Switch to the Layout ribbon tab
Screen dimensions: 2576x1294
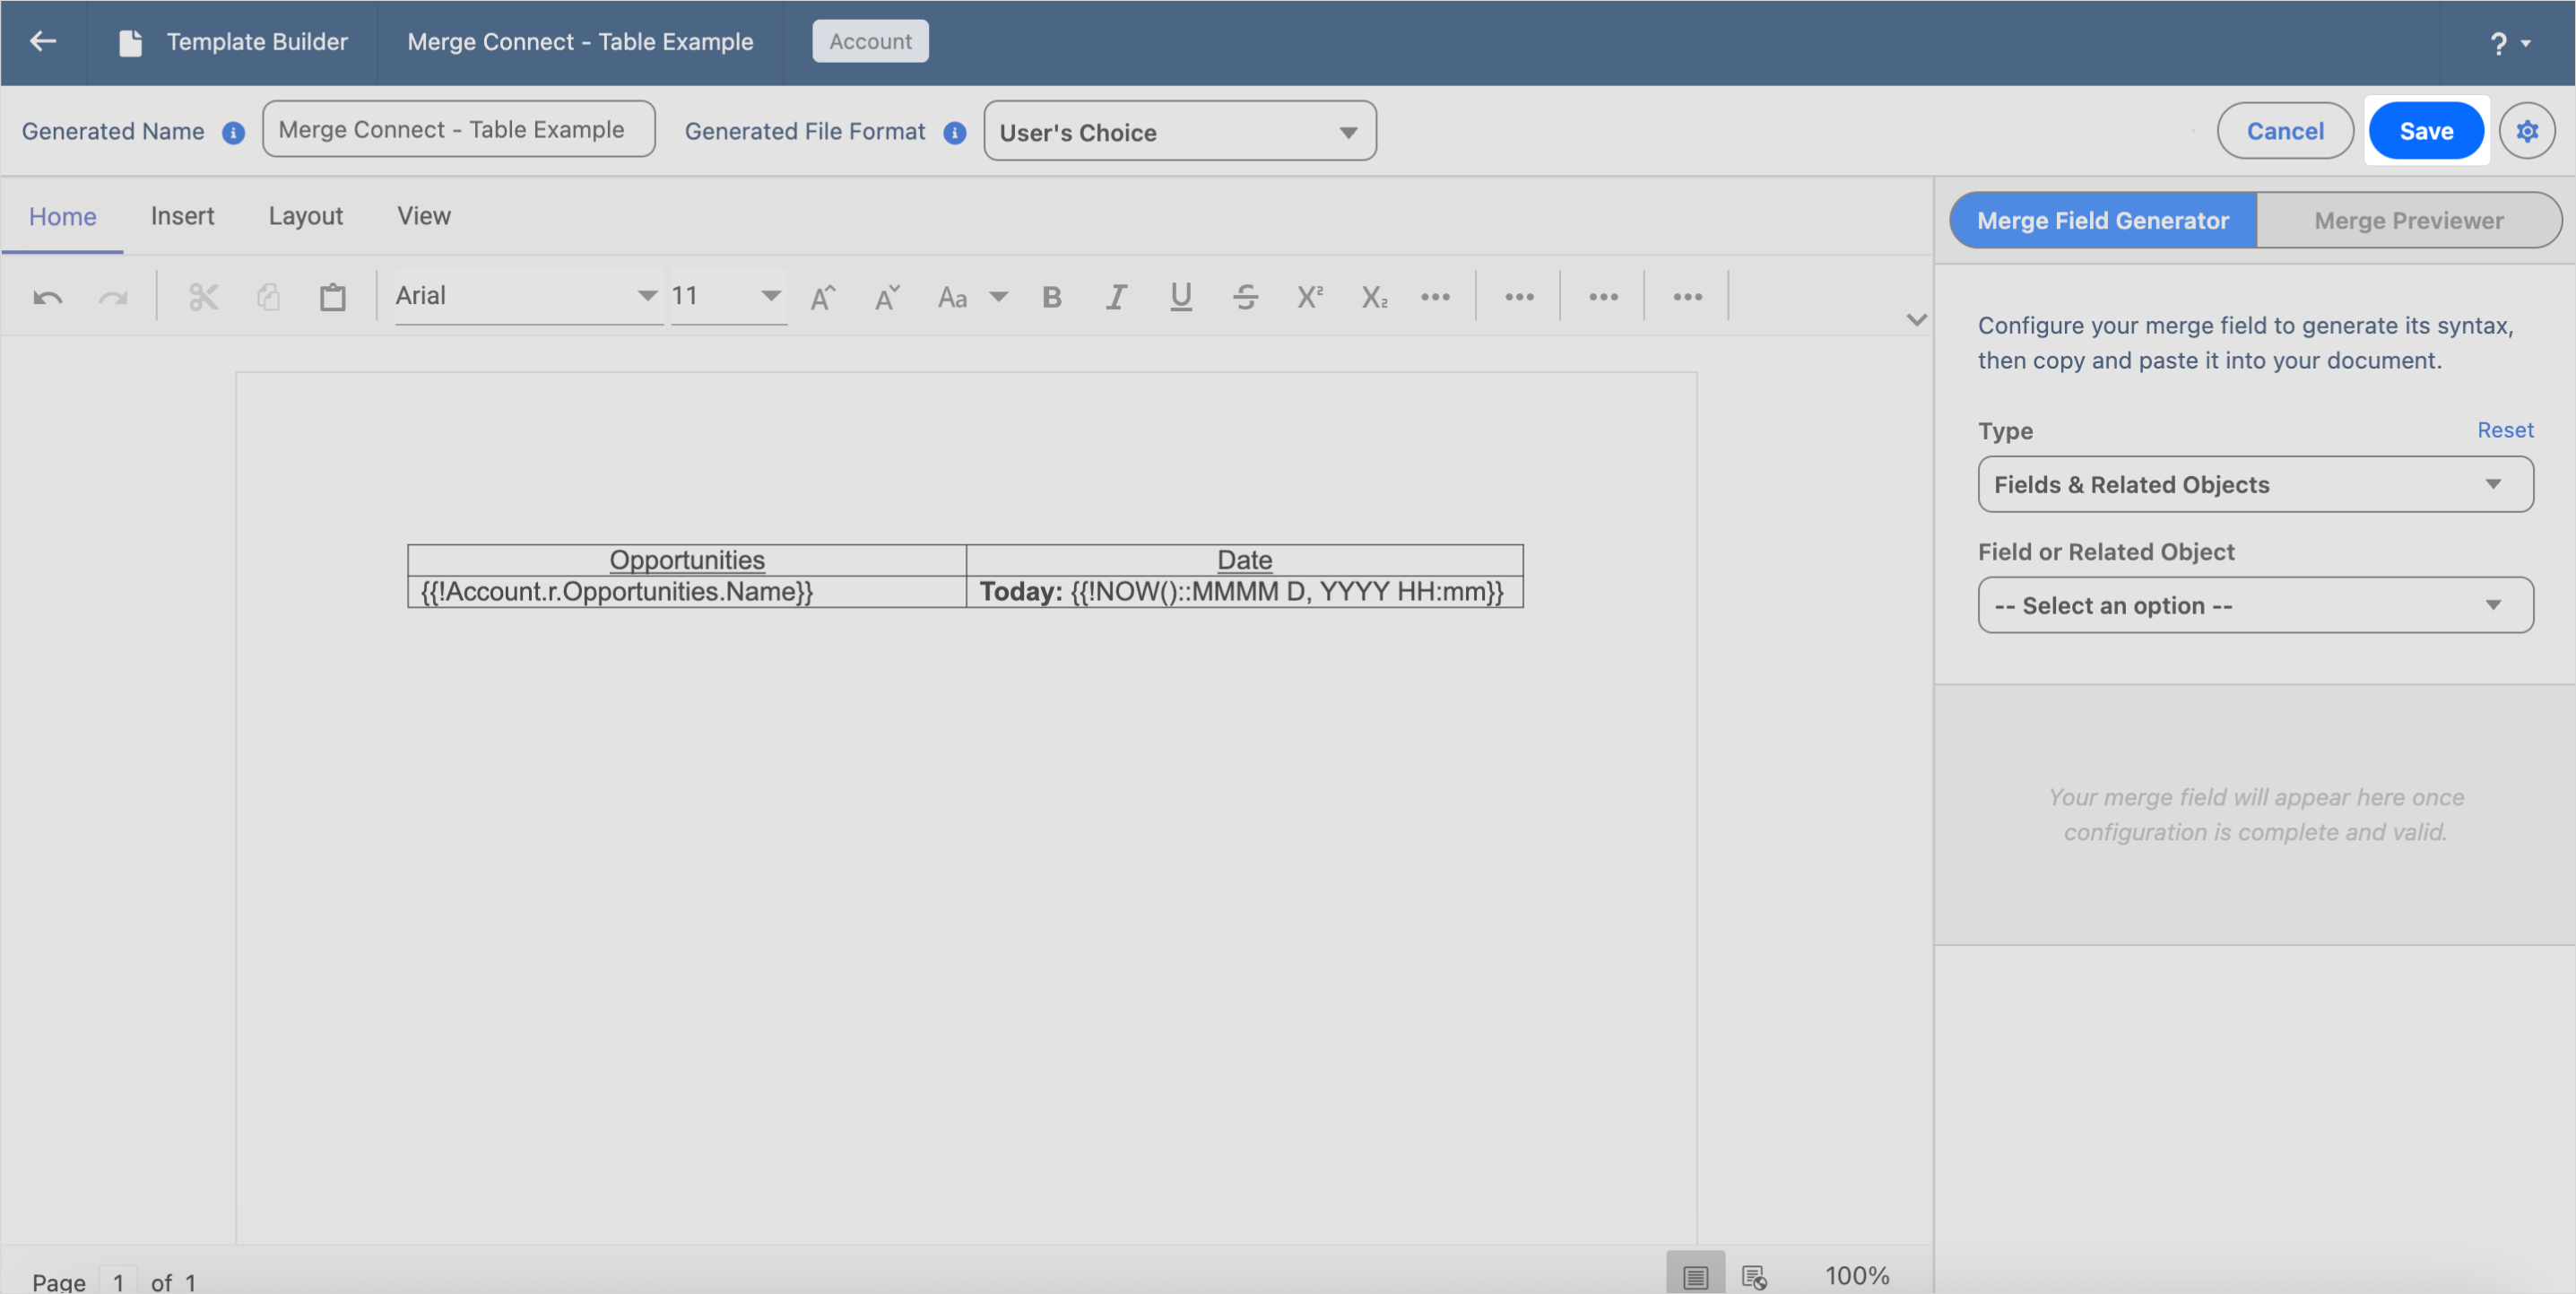[305, 216]
